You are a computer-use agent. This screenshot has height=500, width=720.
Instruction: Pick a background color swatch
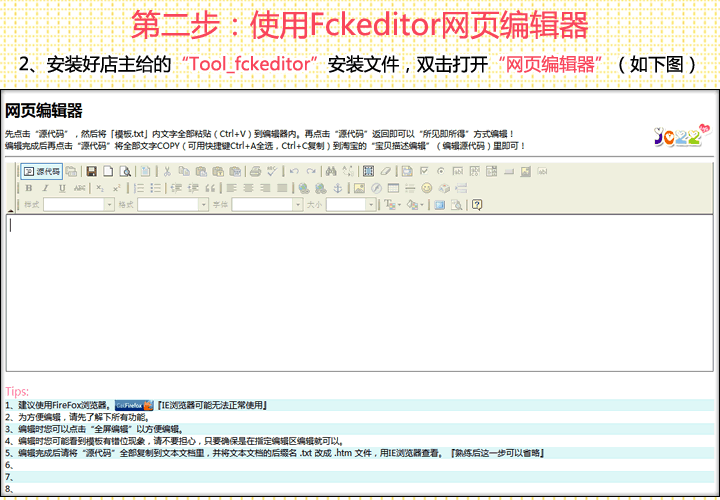pos(415,204)
